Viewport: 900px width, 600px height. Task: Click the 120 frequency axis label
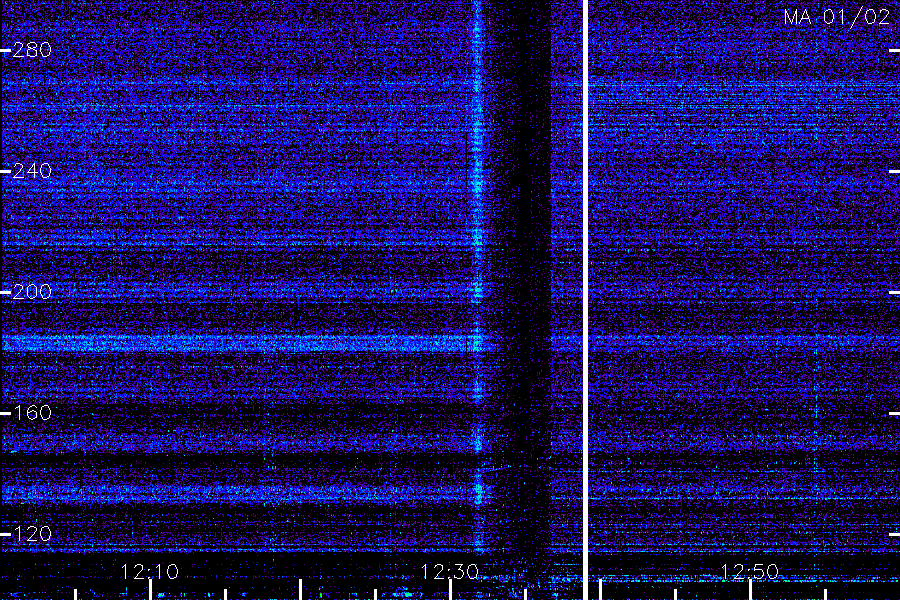tap(32, 534)
